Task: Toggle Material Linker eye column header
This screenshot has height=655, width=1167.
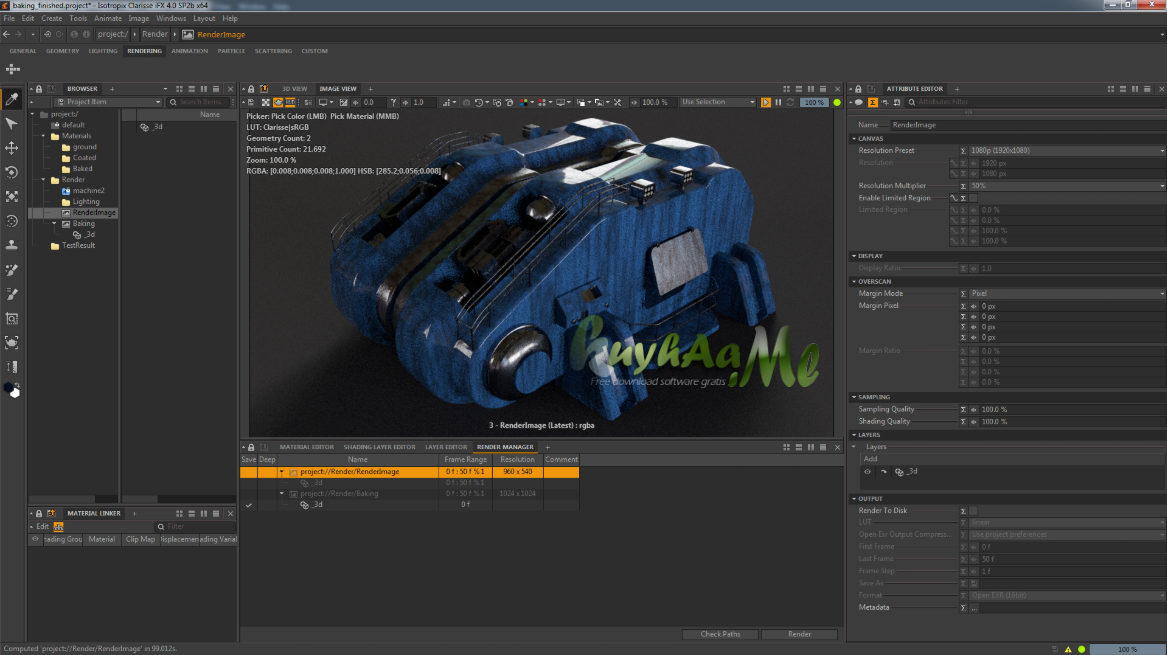Action: click(x=35, y=539)
